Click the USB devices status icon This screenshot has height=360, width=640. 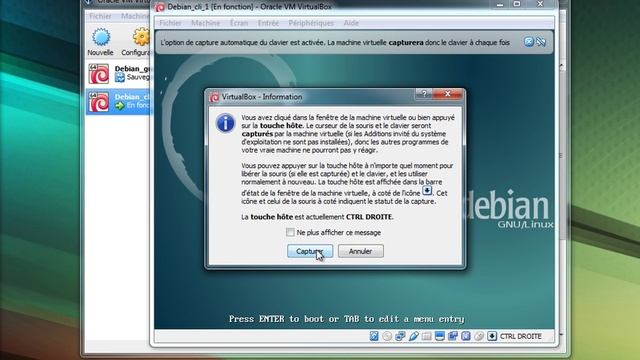point(413,336)
